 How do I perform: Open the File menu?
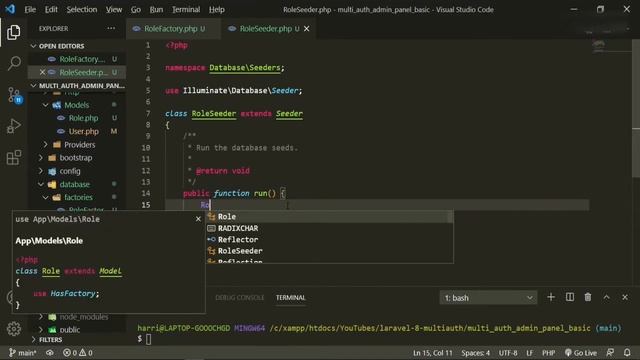click(30, 9)
